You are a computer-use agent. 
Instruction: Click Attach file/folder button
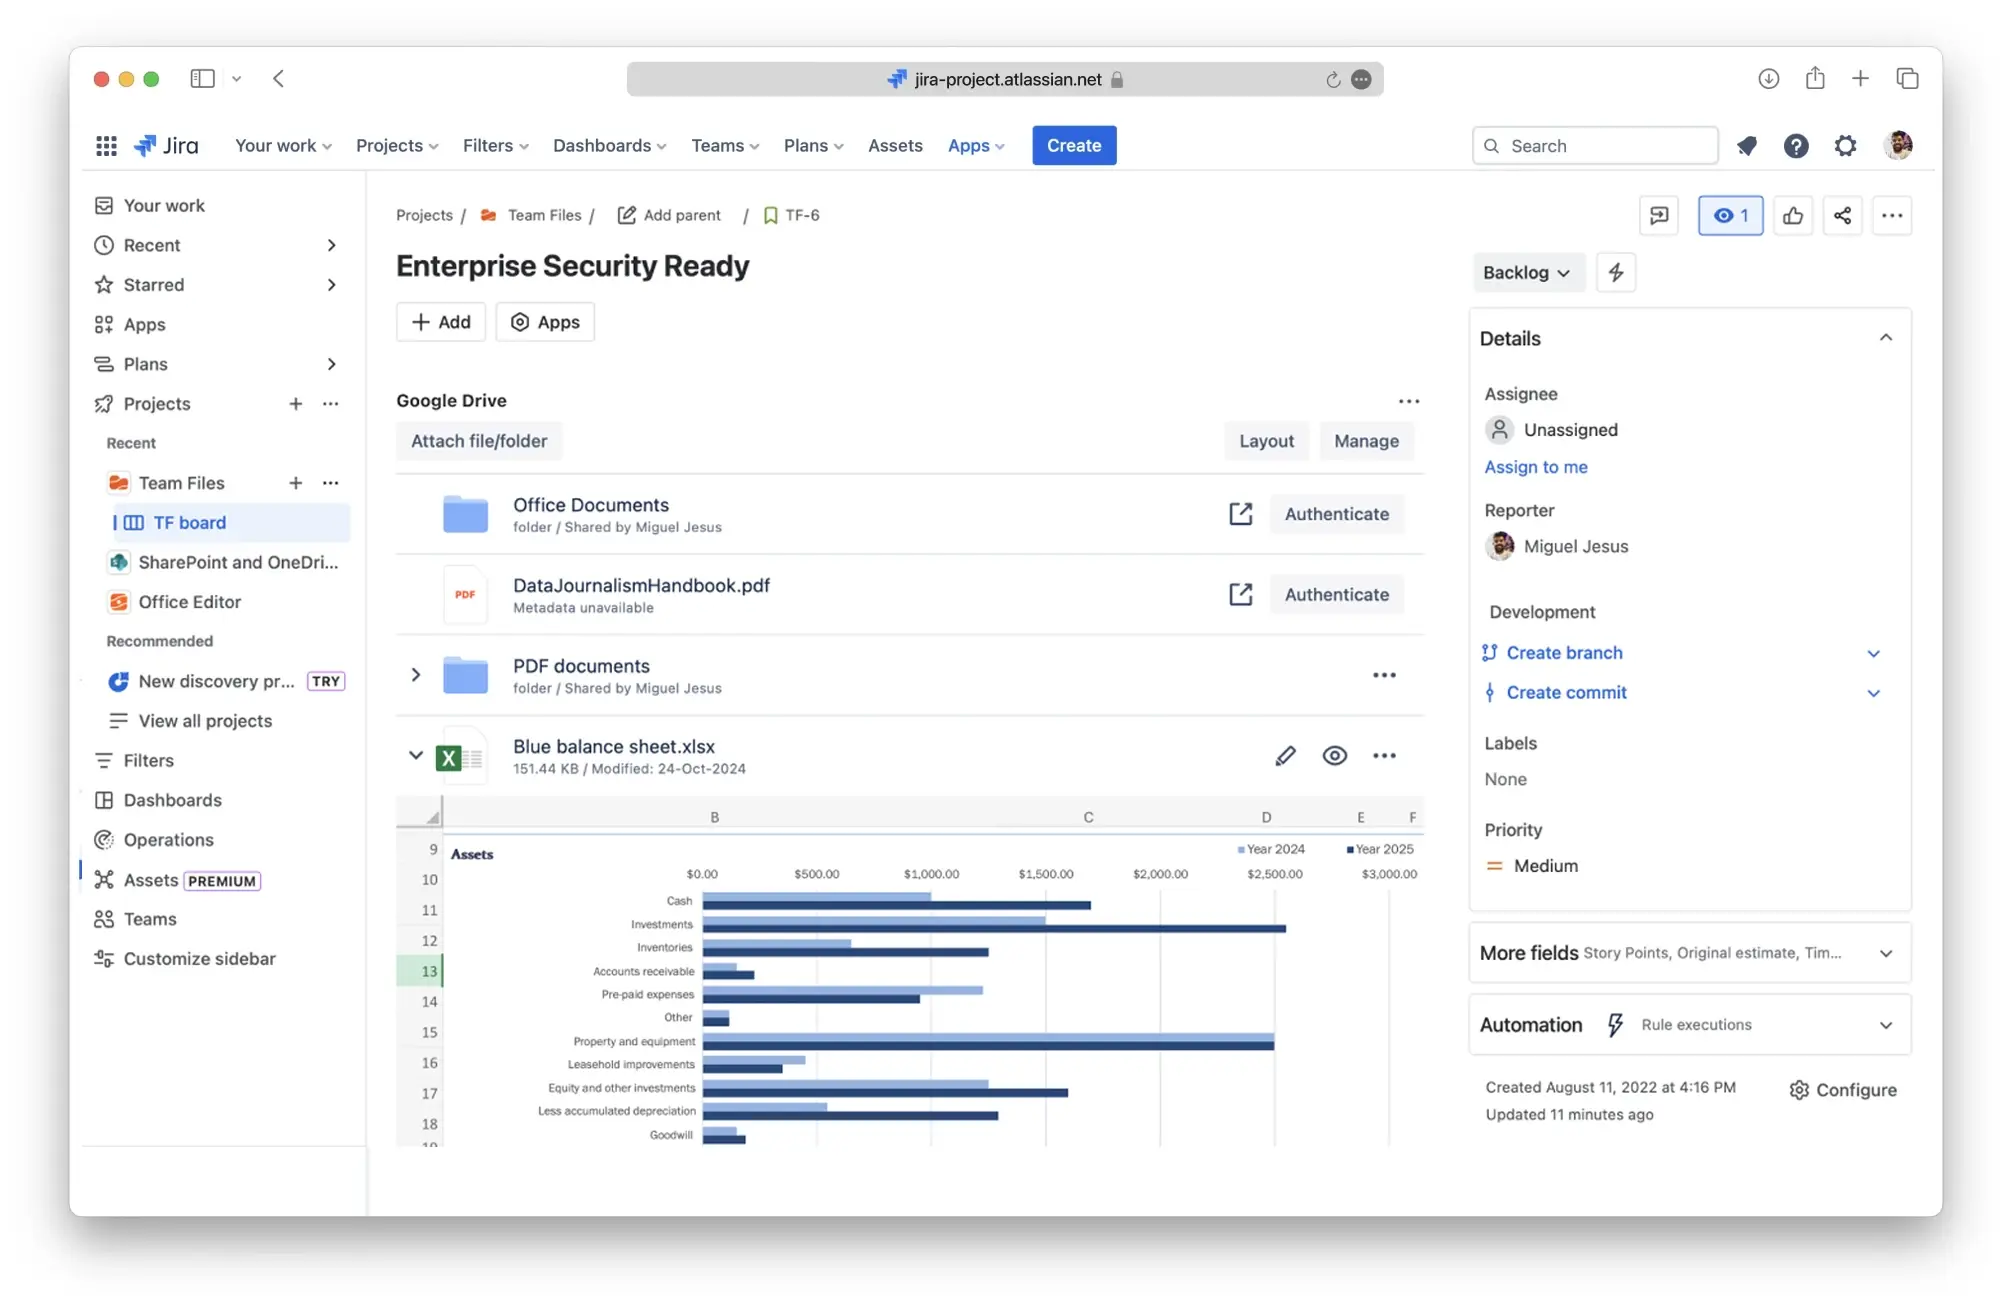pos(479,441)
